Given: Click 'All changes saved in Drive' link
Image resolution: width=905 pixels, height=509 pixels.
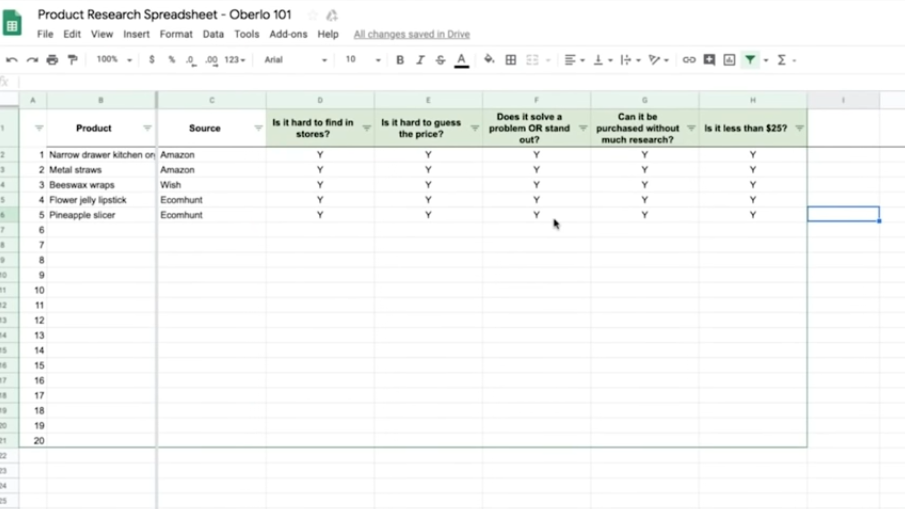Looking at the screenshot, I should click(x=411, y=34).
